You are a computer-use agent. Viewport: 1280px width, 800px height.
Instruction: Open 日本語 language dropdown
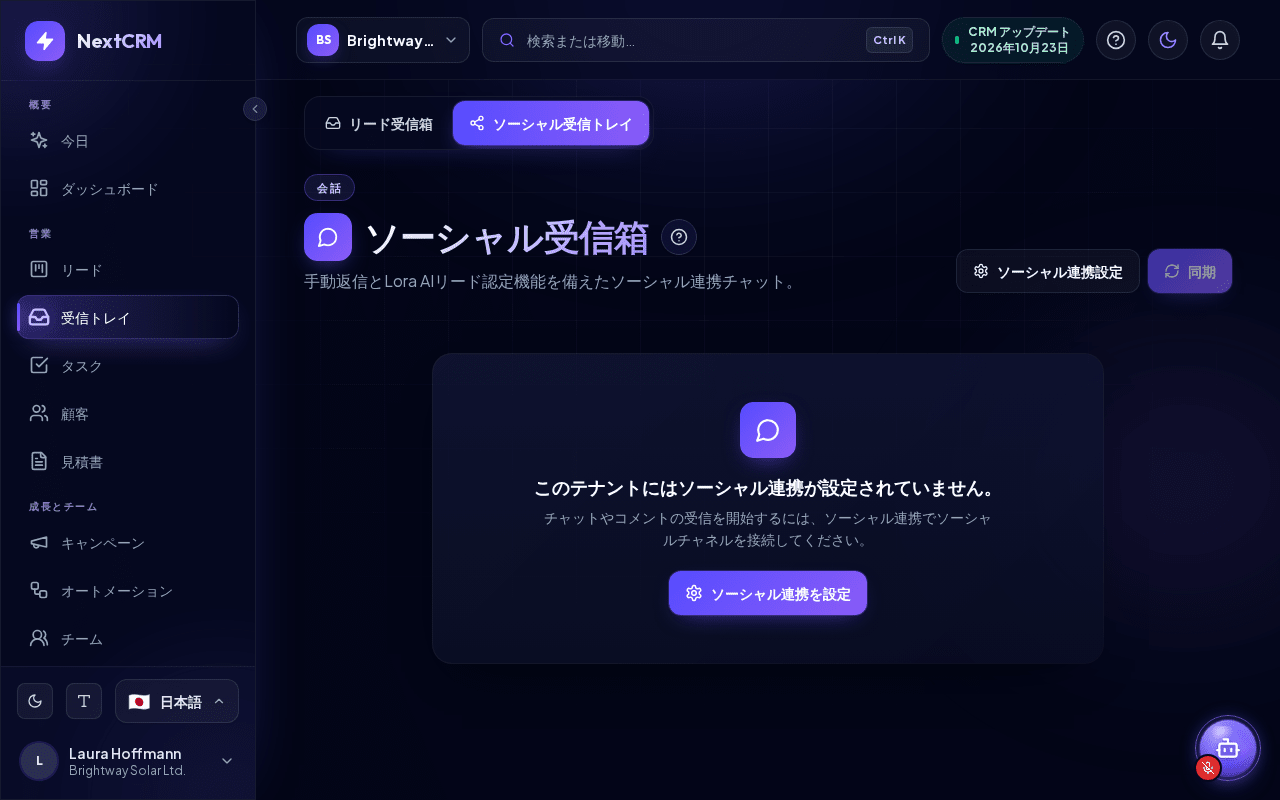coord(177,701)
